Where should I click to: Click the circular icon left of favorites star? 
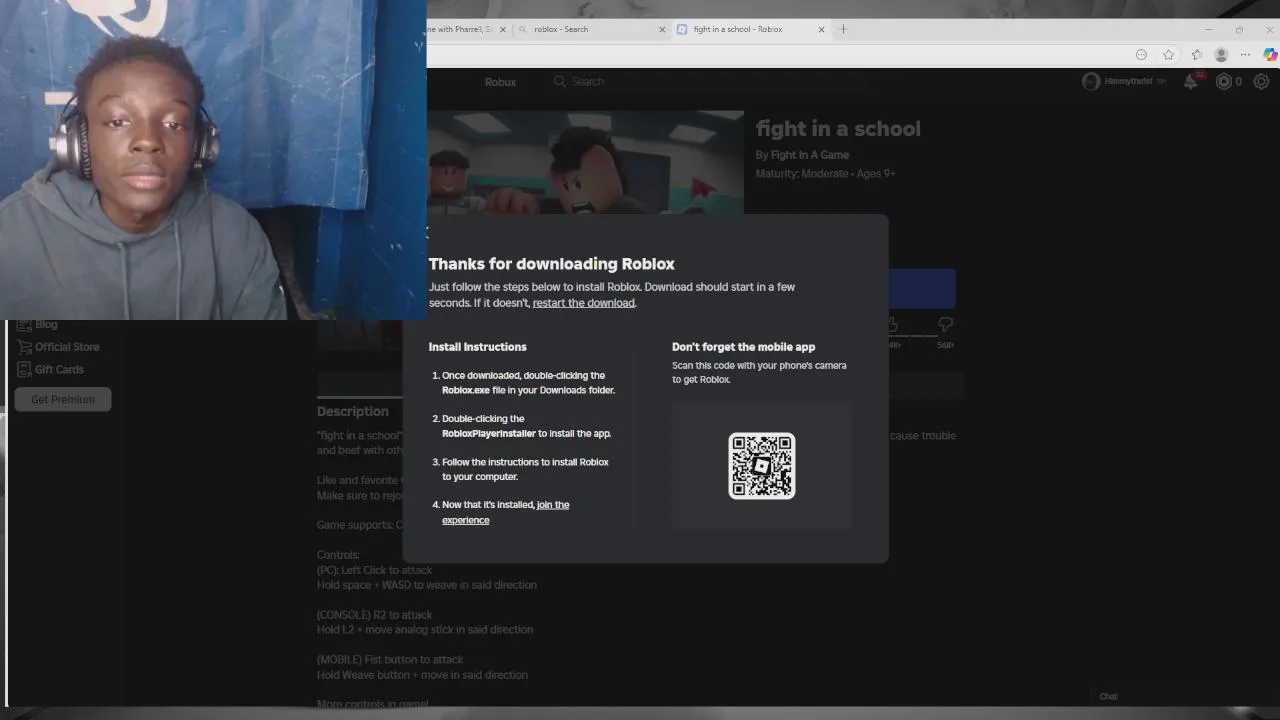pyautogui.click(x=1141, y=55)
